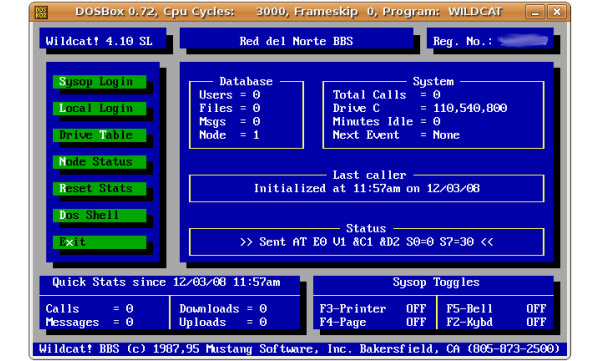Open the Dos Shell option
Image resolution: width=600 pixels, height=361 pixels.
click(99, 215)
